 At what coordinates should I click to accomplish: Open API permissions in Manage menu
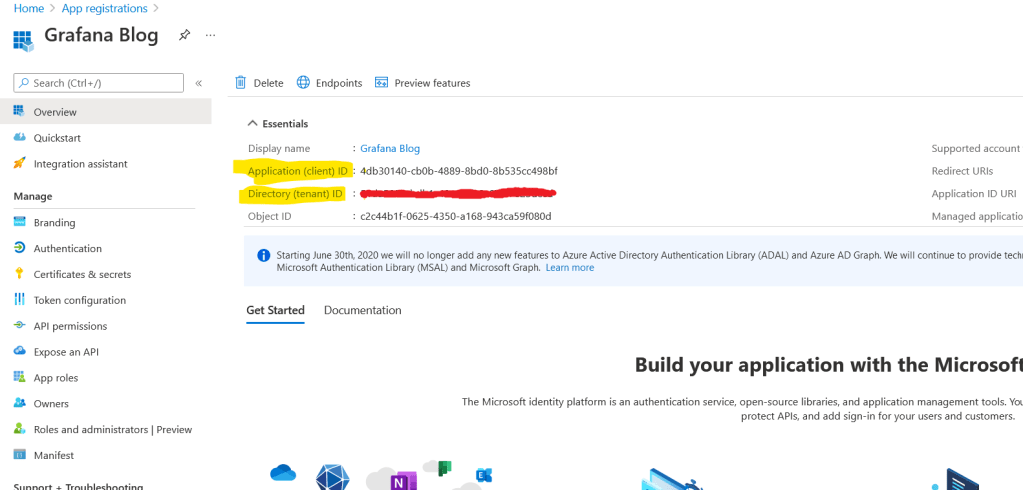(x=70, y=326)
